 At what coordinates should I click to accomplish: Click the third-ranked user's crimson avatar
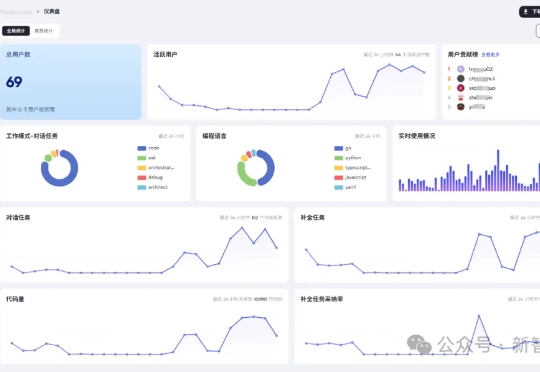pyautogui.click(x=461, y=88)
